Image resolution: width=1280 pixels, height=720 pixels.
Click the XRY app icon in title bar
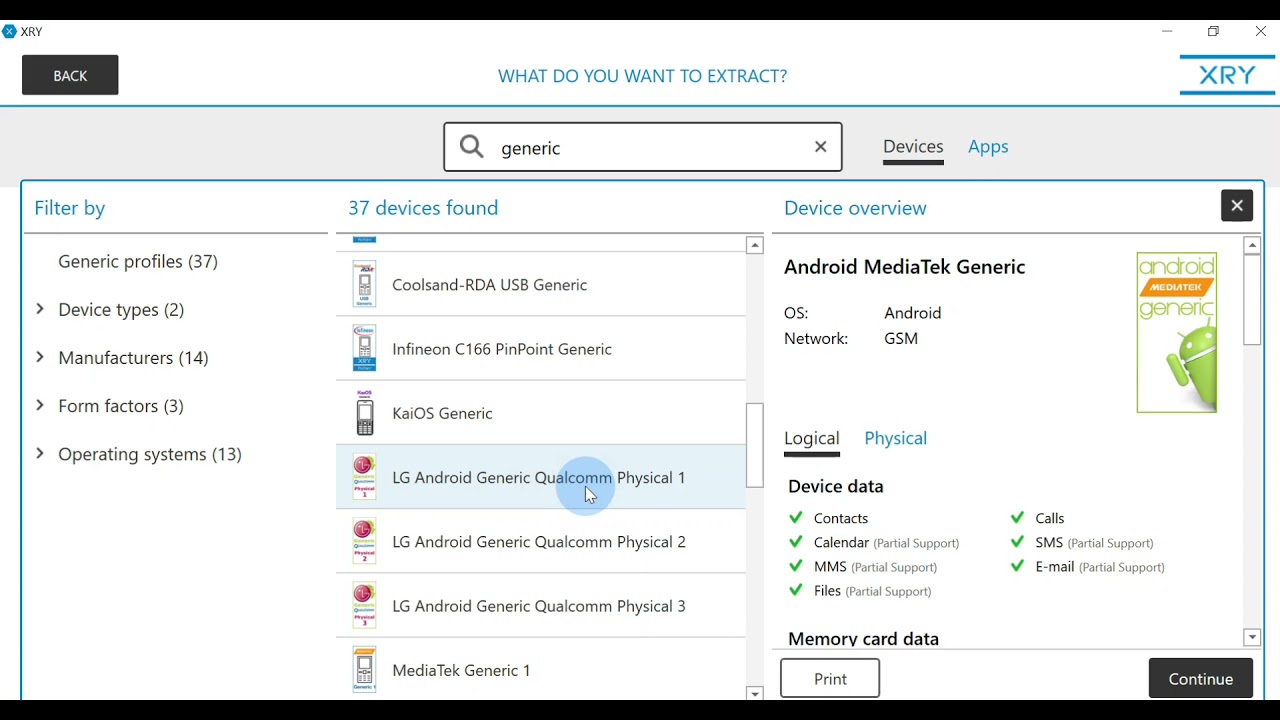[10, 32]
